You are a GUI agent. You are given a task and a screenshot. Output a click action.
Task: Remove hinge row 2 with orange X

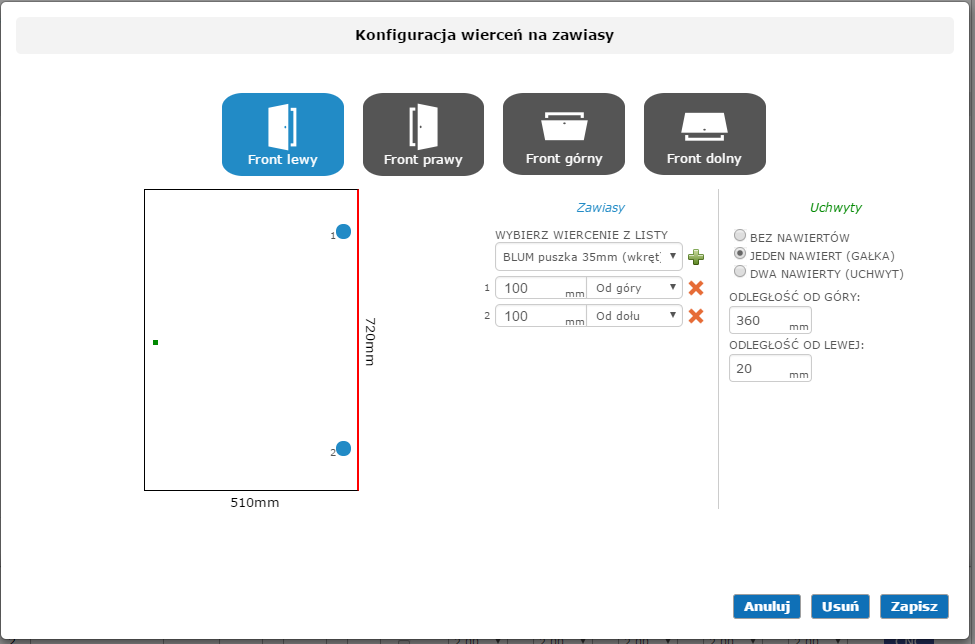(696, 316)
